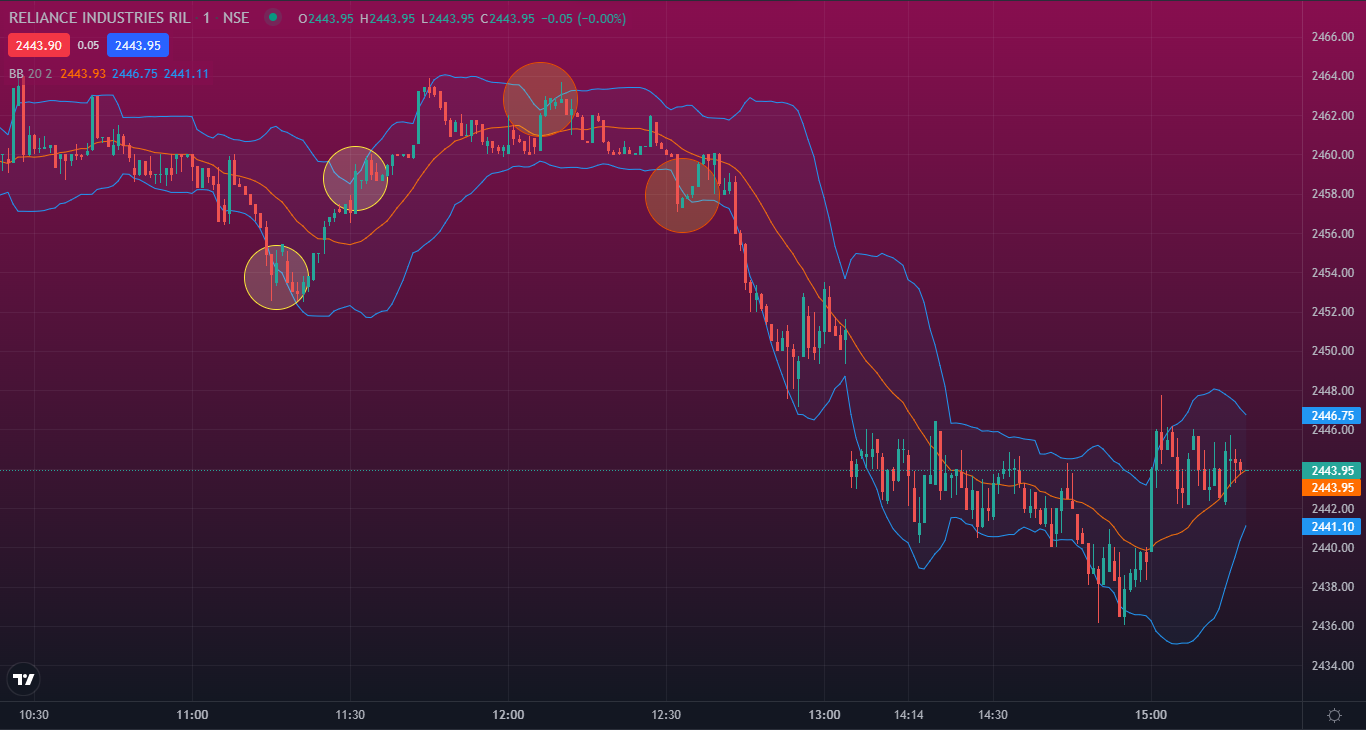Click the high value "H2443.95"
Image resolution: width=1366 pixels, height=730 pixels.
386,18
